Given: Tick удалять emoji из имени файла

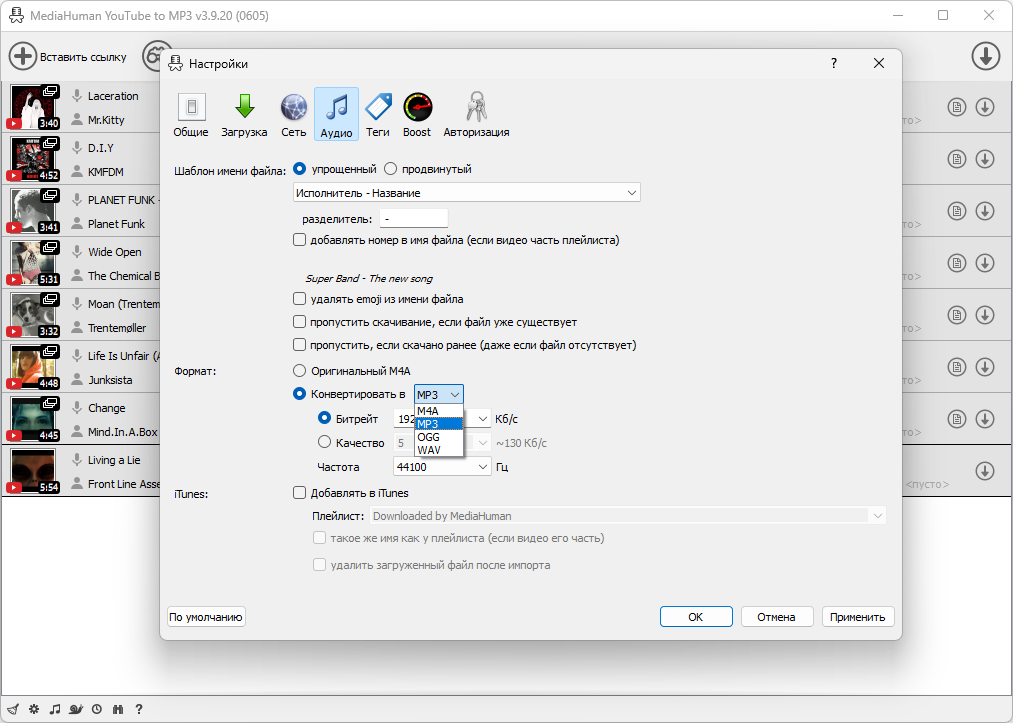Looking at the screenshot, I should [x=299, y=299].
